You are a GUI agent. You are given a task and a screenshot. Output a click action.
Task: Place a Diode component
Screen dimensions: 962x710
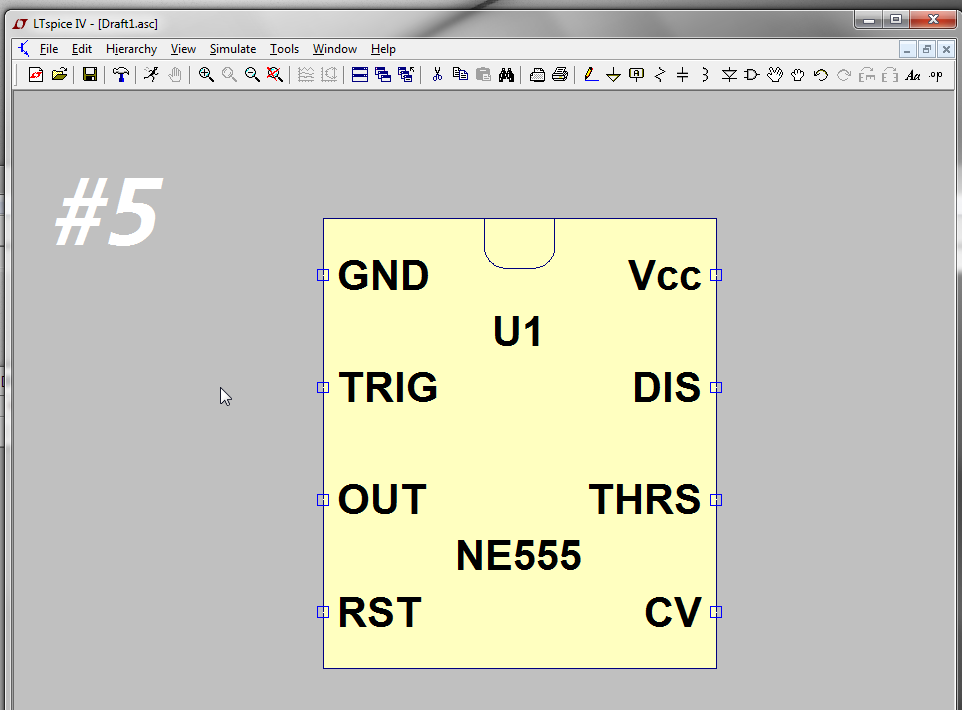click(x=729, y=75)
